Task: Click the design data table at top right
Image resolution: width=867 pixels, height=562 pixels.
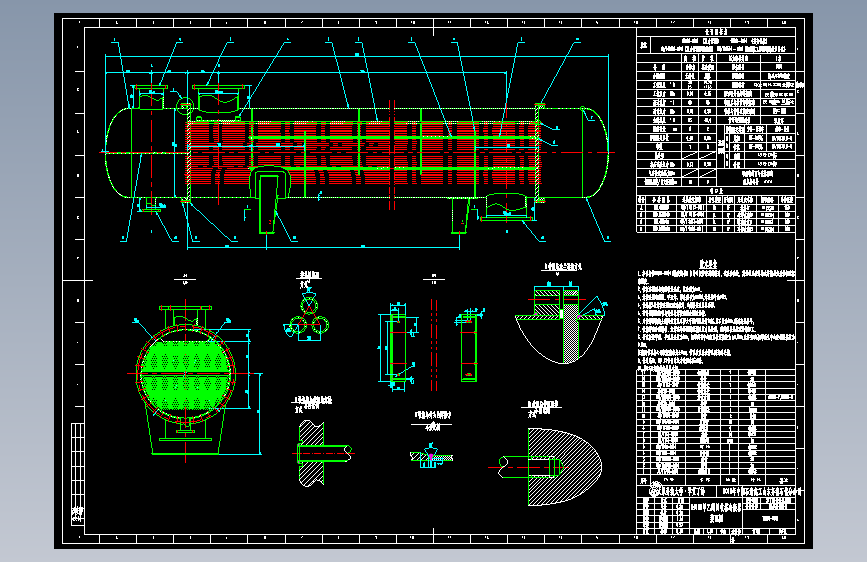Action: click(x=716, y=107)
